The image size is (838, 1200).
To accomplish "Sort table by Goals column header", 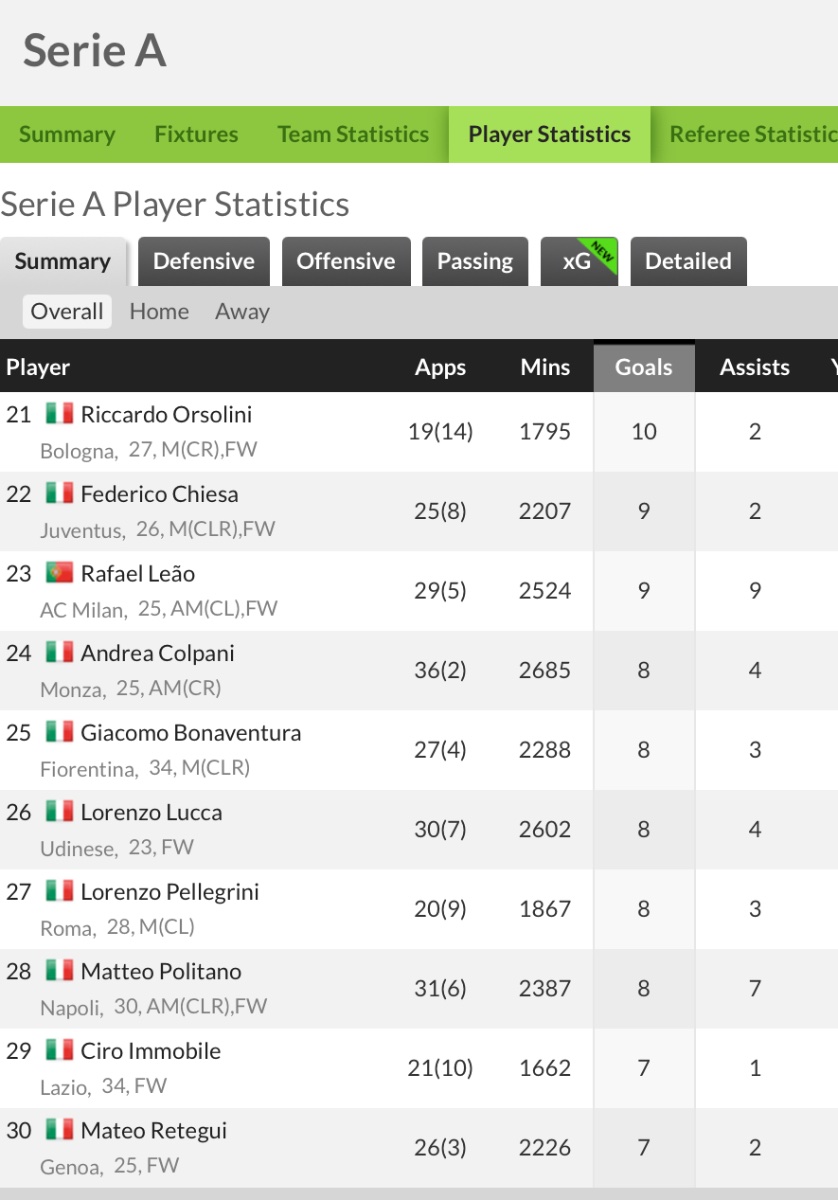I will pyautogui.click(x=644, y=367).
